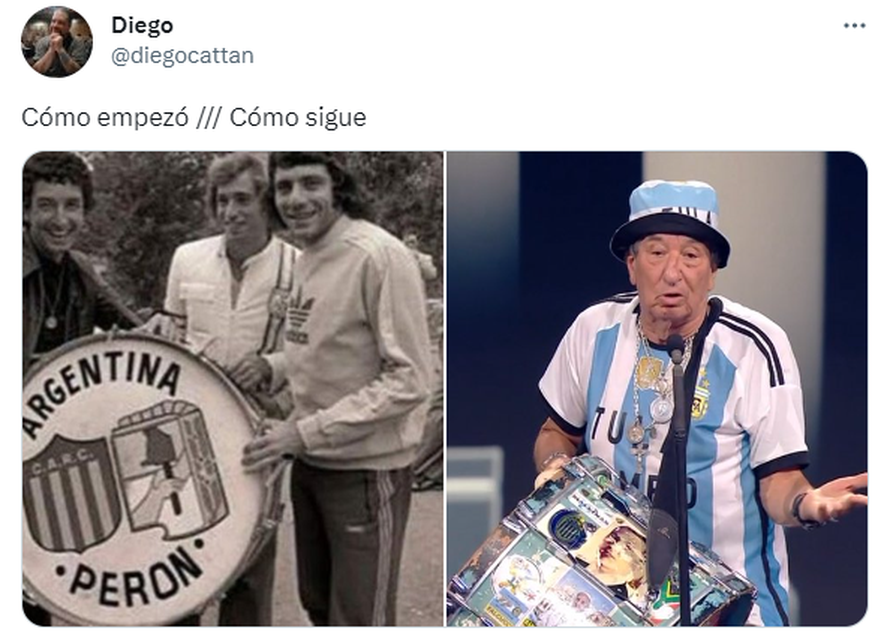This screenshot has height=640, width=887.
Task: Click the display name Diego
Action: pyautogui.click(x=142, y=25)
